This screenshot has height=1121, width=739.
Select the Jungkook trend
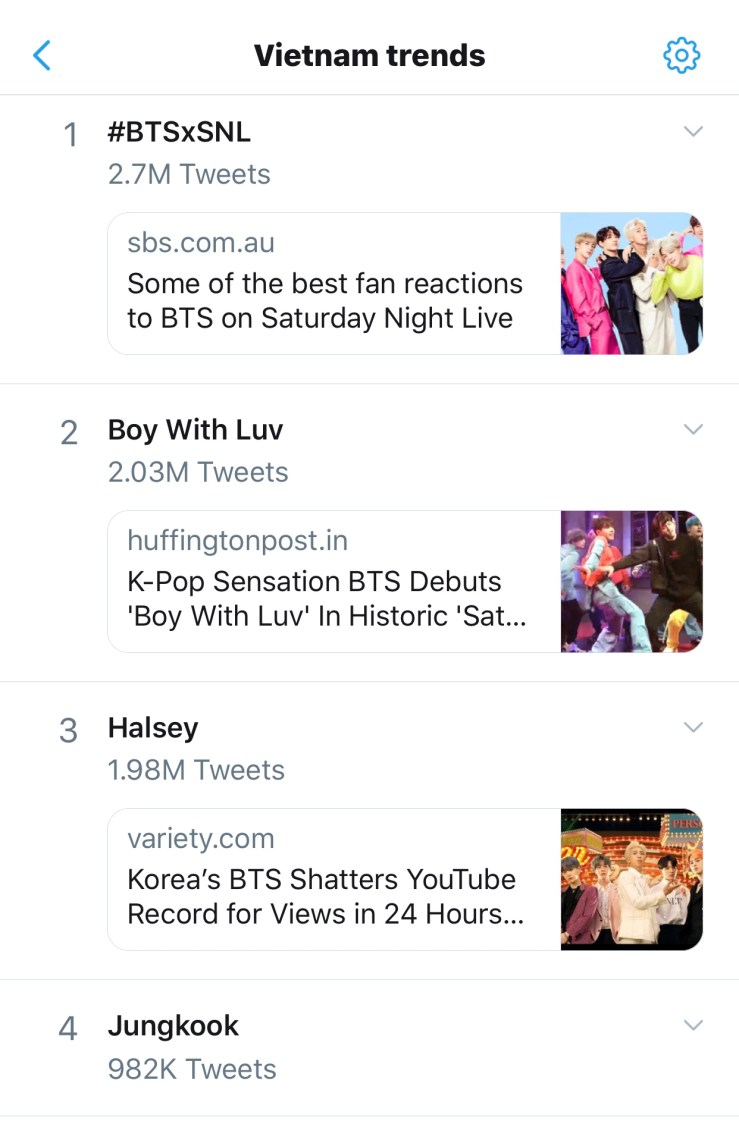pos(173,1026)
